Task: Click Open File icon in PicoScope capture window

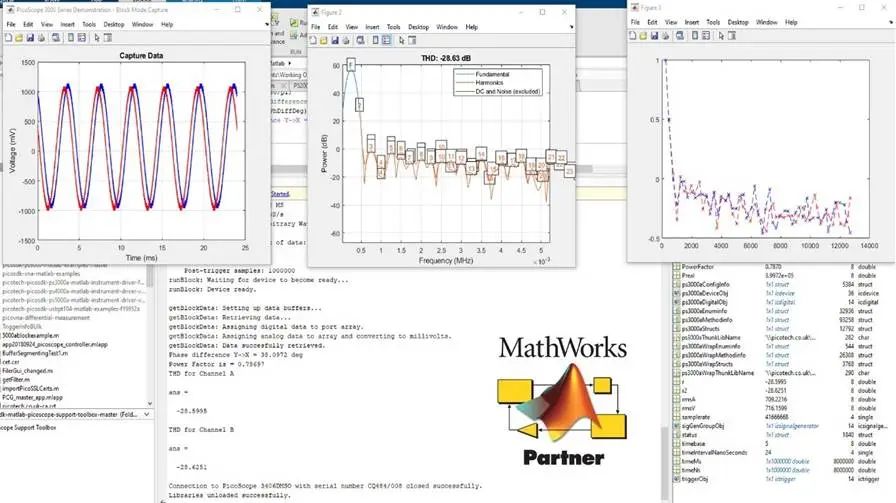Action: click(x=19, y=38)
